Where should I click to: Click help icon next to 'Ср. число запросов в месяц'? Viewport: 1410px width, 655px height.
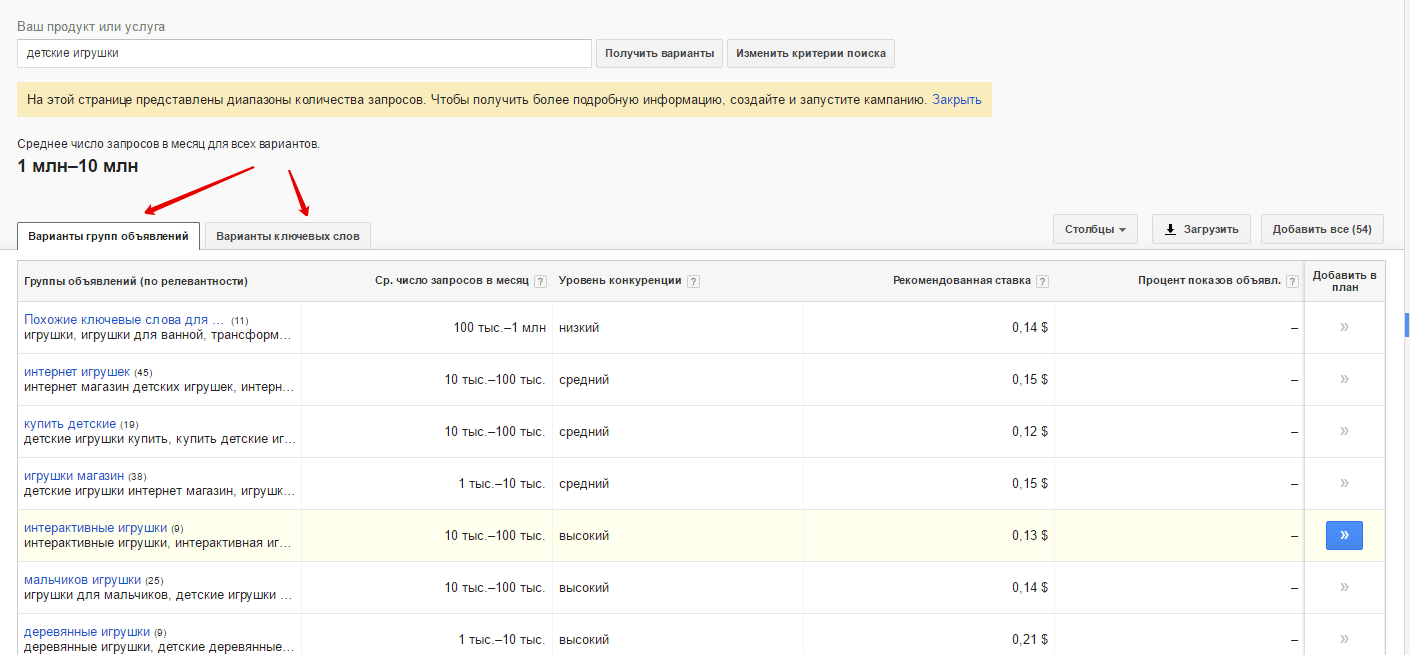[x=541, y=281]
